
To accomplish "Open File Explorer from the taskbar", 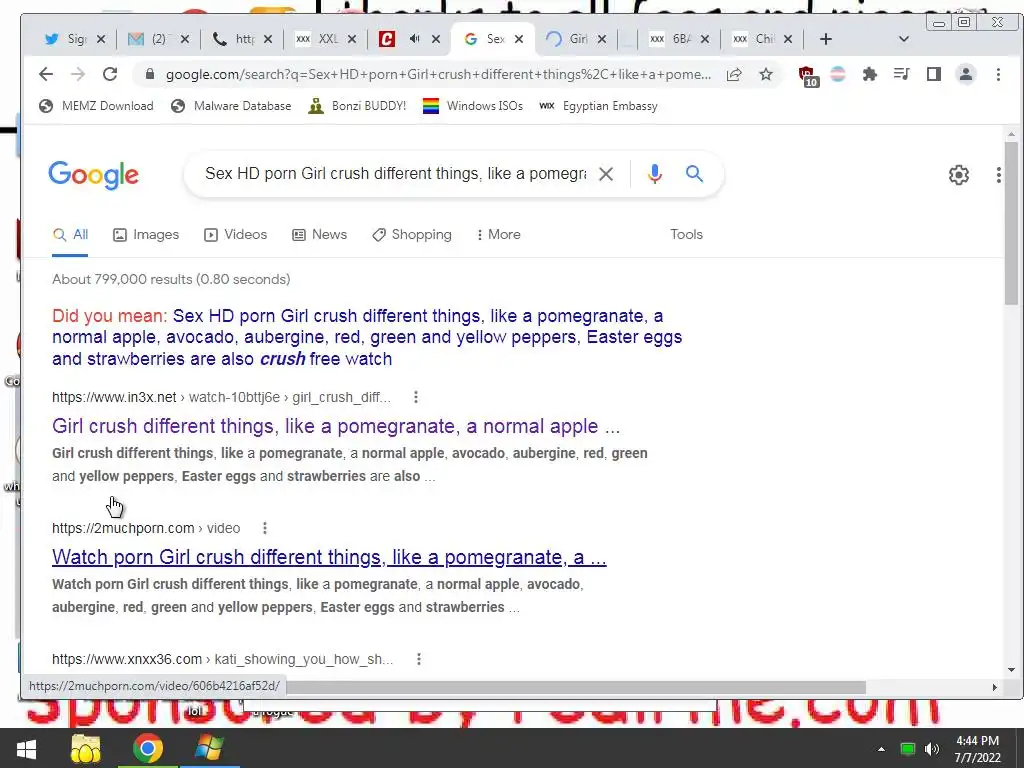I will click(x=86, y=748).
